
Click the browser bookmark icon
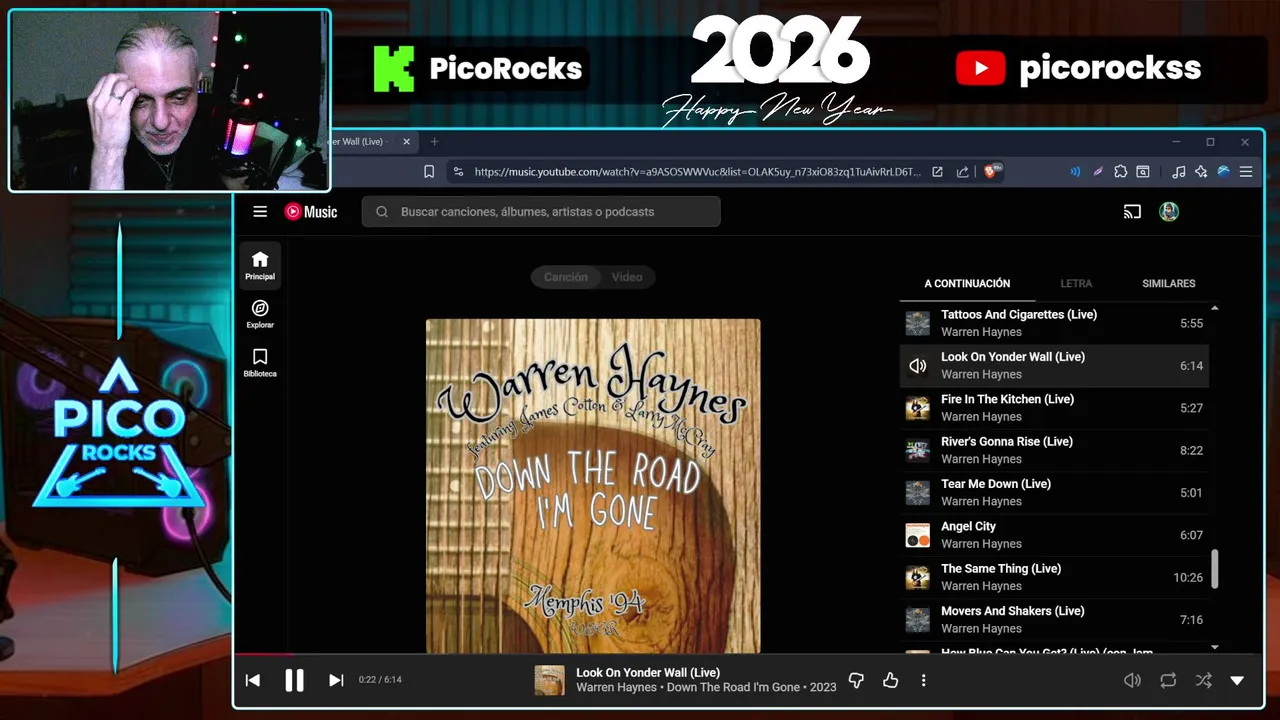(429, 172)
